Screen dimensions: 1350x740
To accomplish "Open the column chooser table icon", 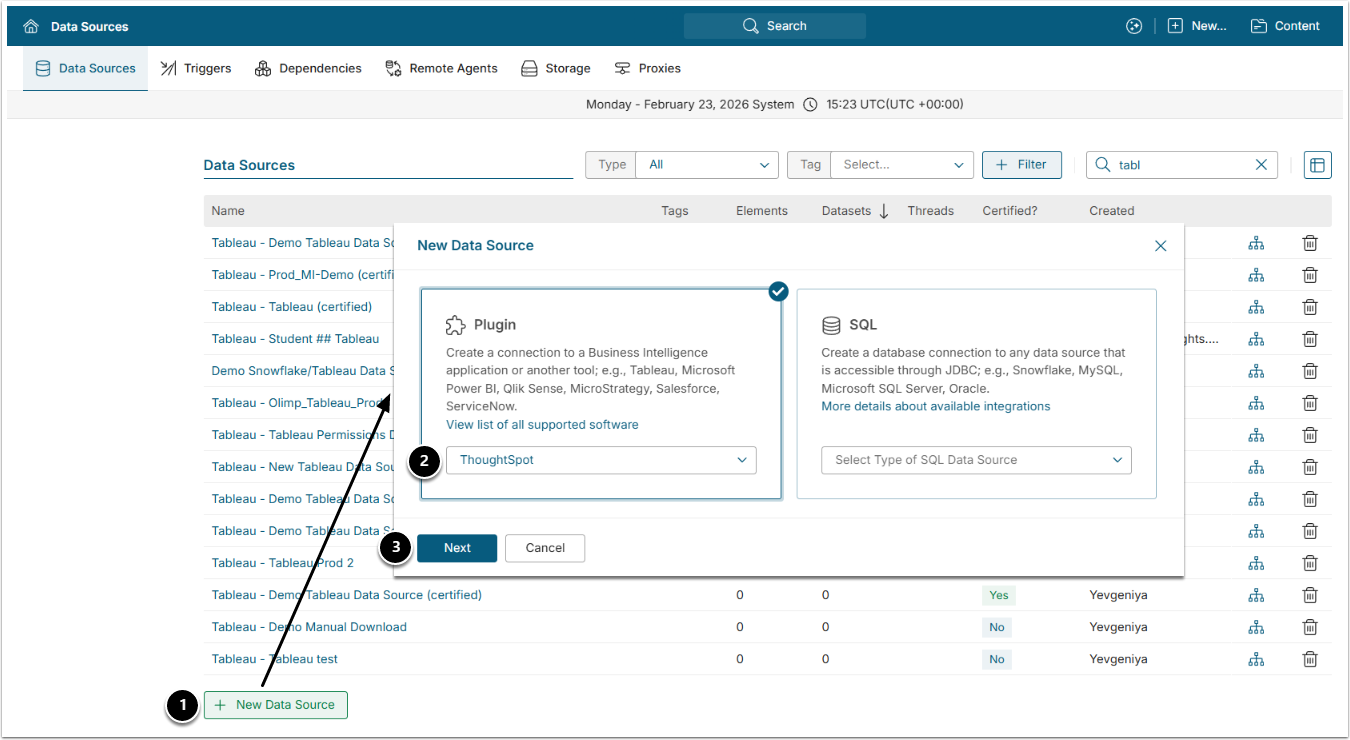I will (1317, 165).
